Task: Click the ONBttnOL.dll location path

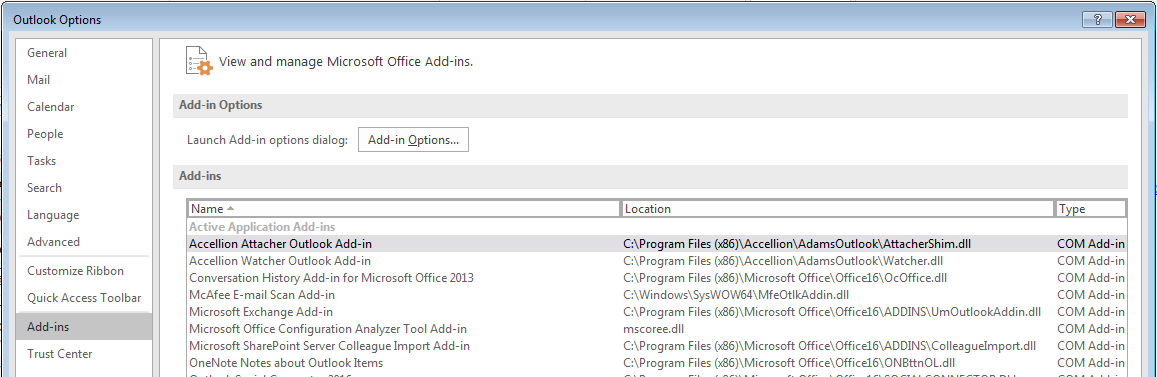Action: tap(790, 362)
